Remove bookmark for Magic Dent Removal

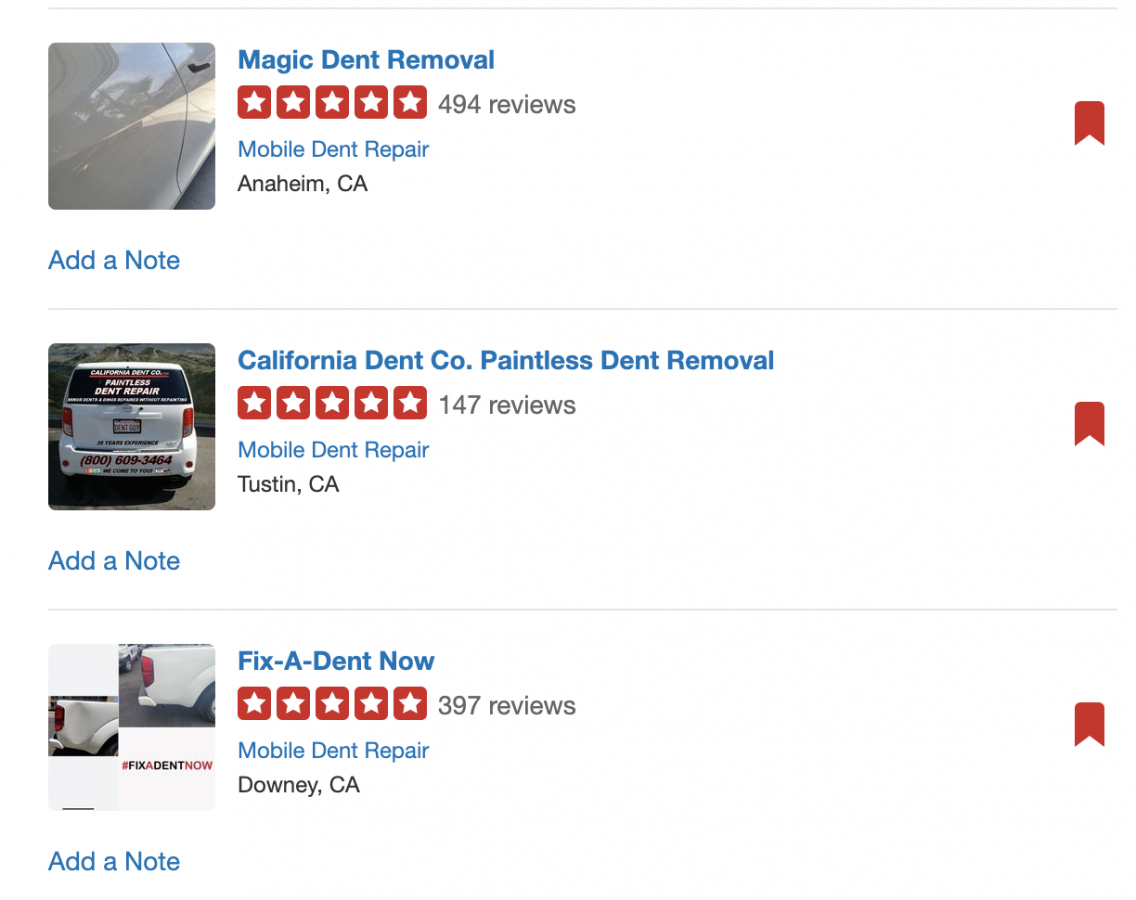(x=1089, y=123)
